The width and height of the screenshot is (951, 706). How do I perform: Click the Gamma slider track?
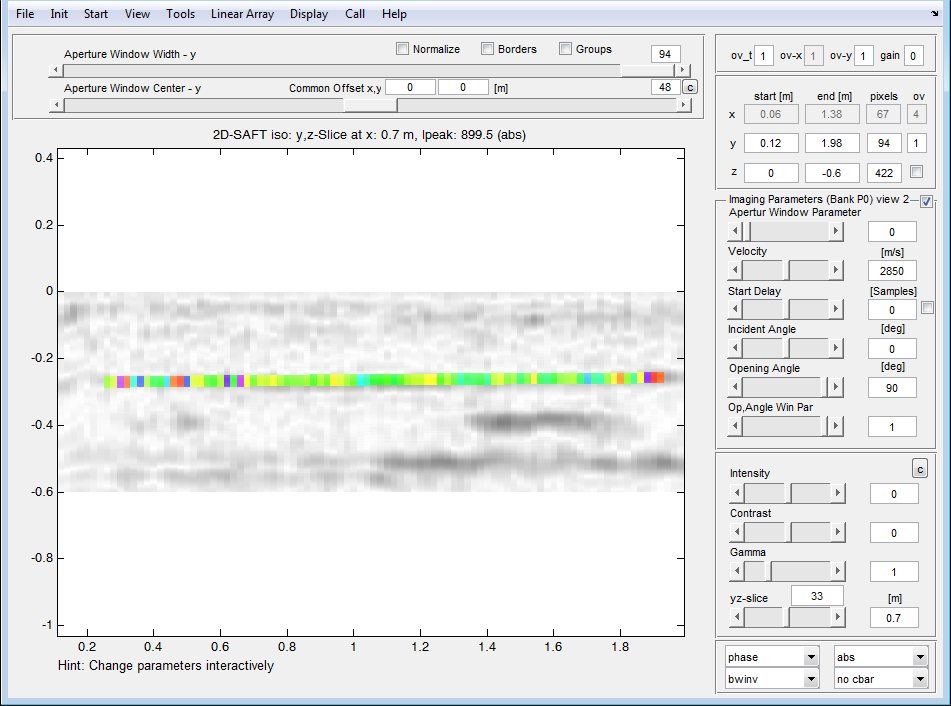[x=787, y=571]
